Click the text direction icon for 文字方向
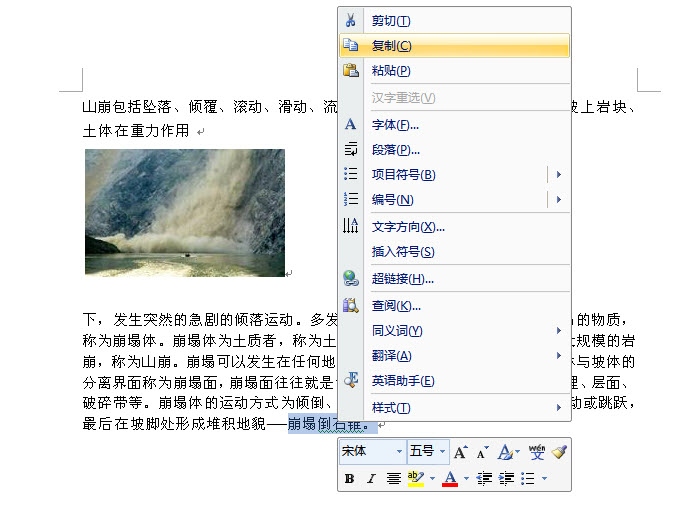 [351, 226]
